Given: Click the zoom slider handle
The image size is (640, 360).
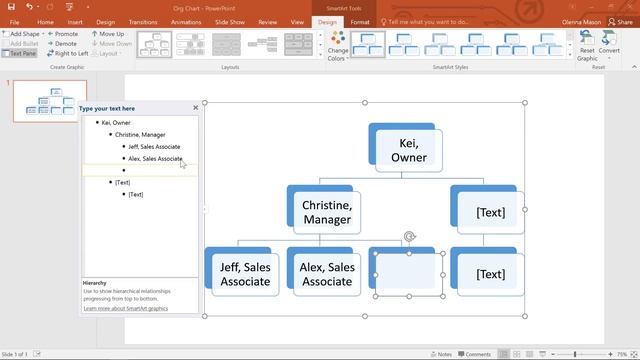Looking at the screenshot, I should coord(575,354).
